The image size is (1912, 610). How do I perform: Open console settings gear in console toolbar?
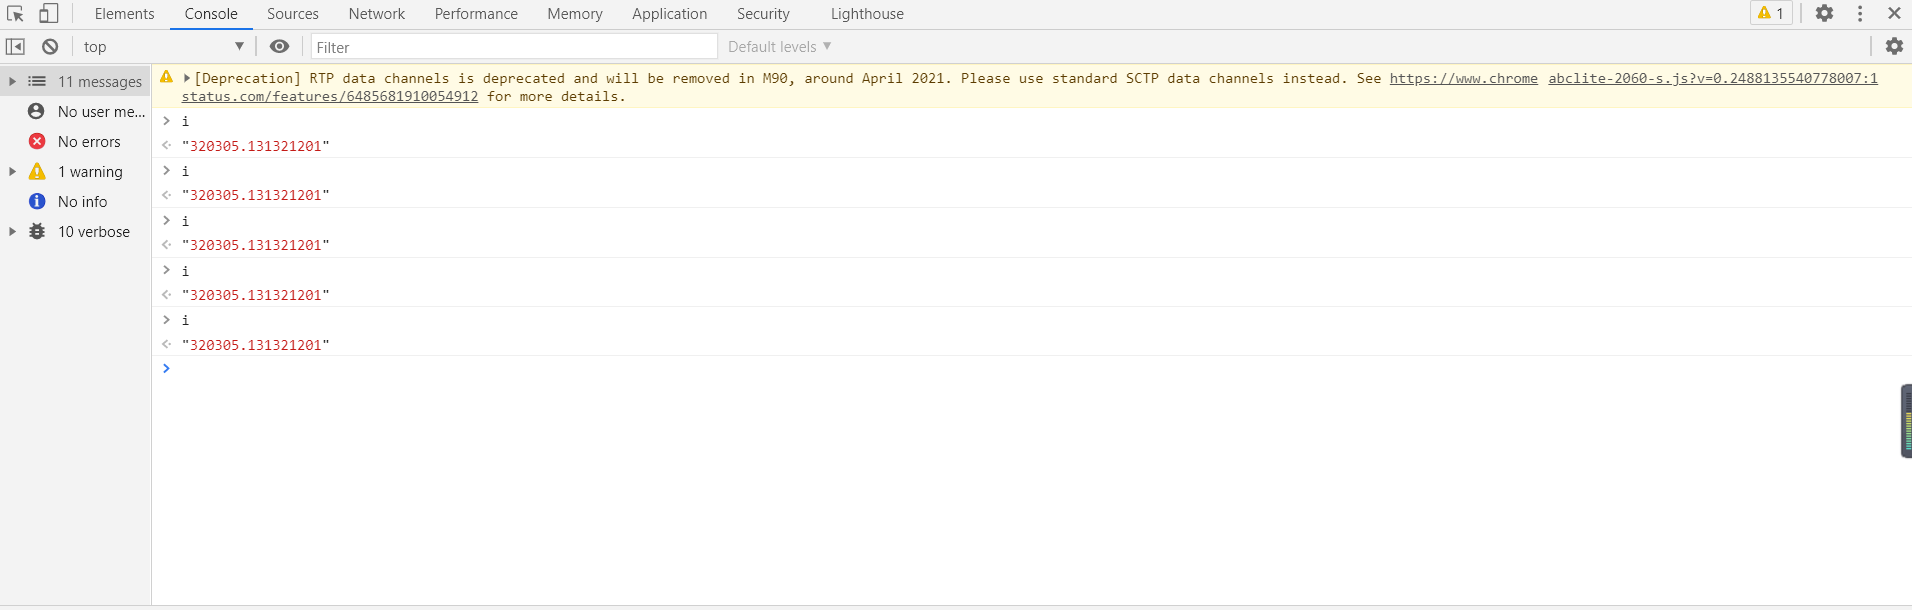tap(1894, 46)
